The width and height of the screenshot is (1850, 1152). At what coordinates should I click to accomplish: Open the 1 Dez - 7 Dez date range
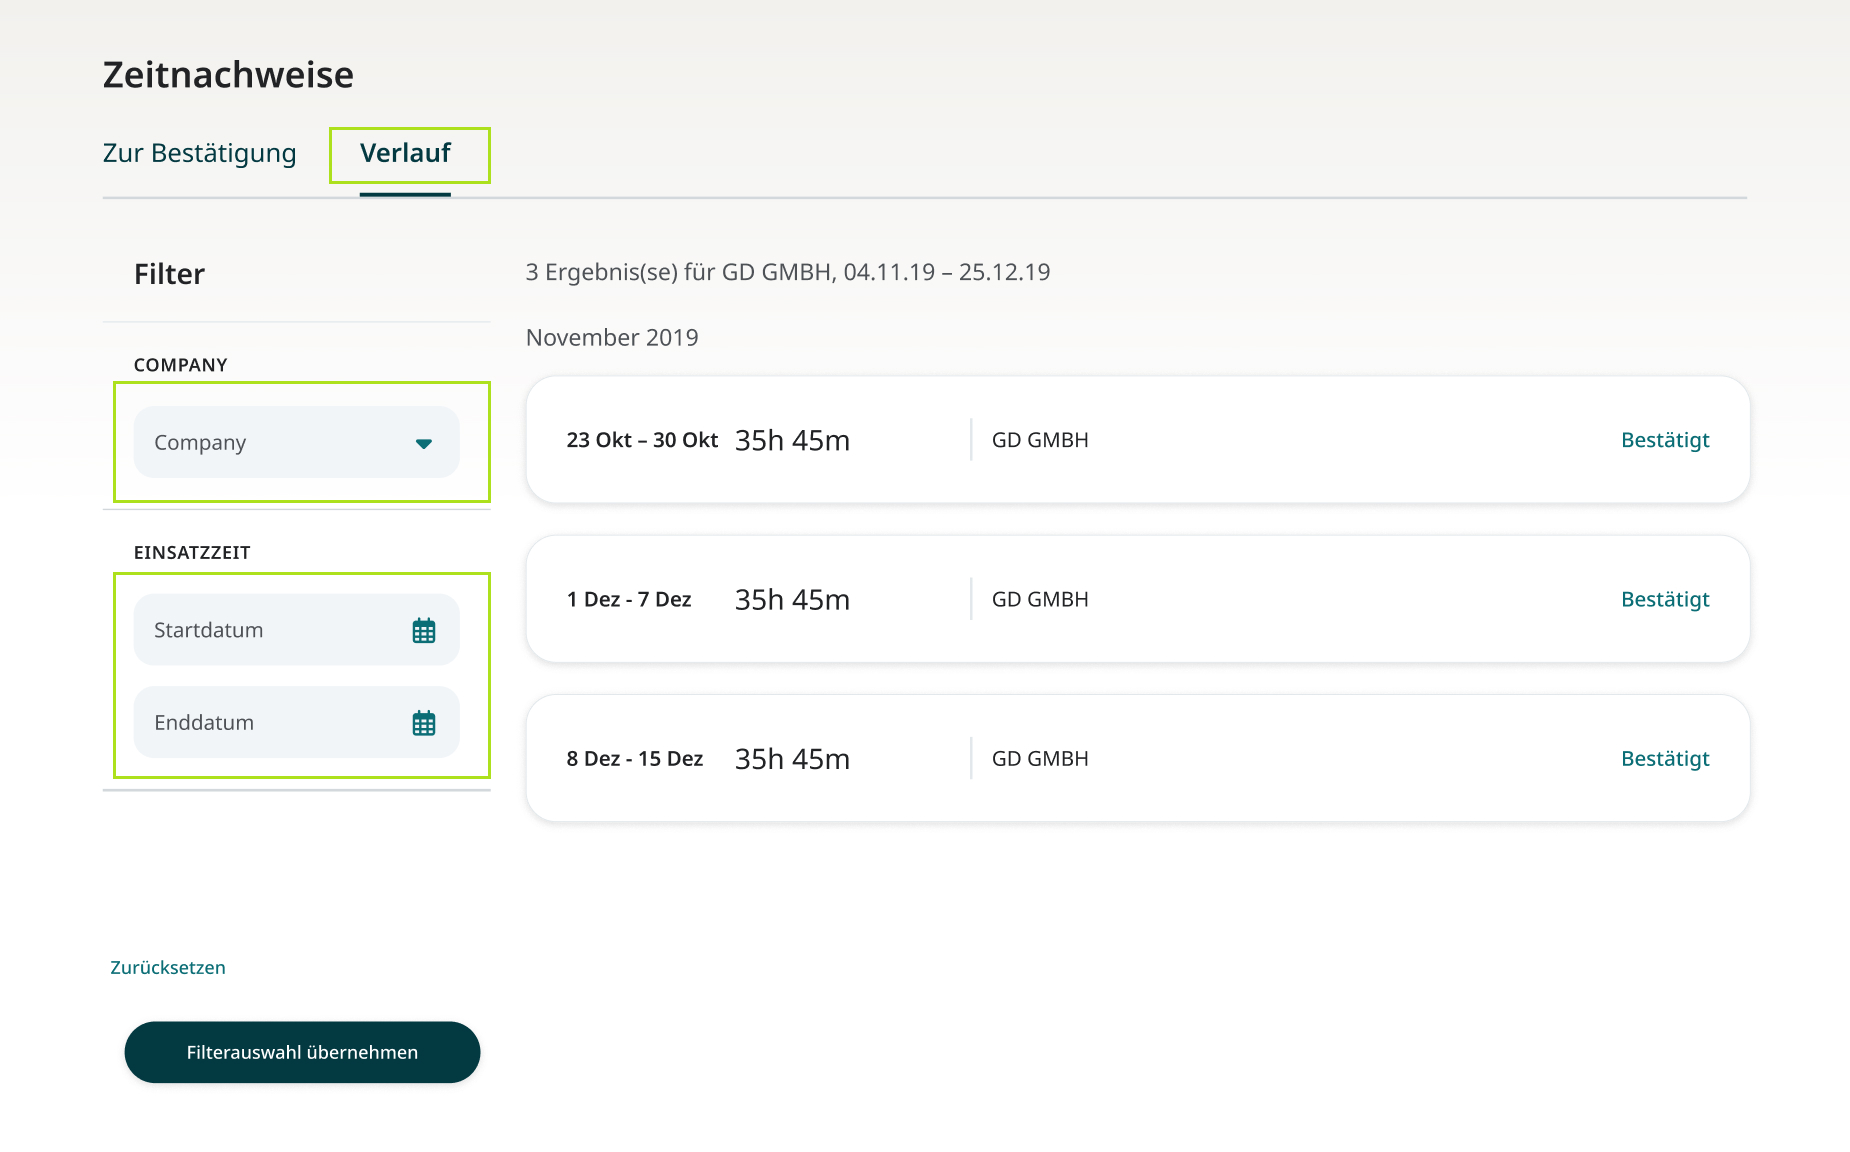click(629, 599)
